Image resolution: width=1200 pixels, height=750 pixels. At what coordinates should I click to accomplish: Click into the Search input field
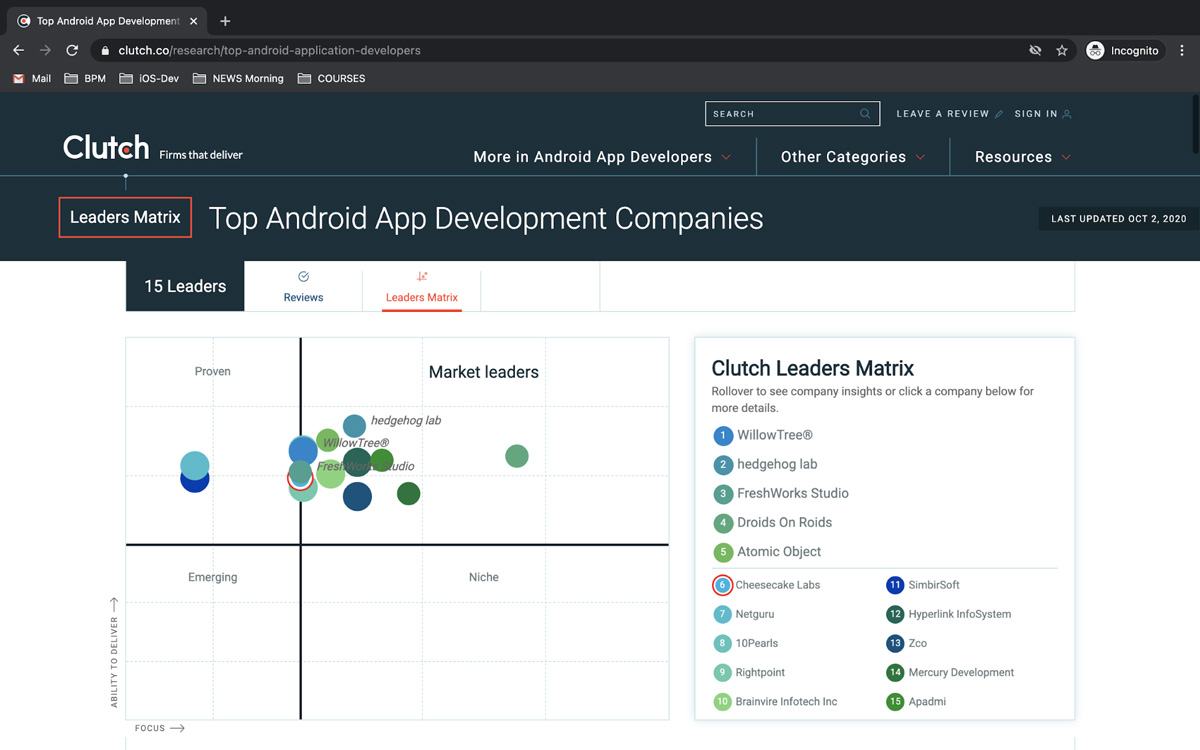tap(780, 114)
